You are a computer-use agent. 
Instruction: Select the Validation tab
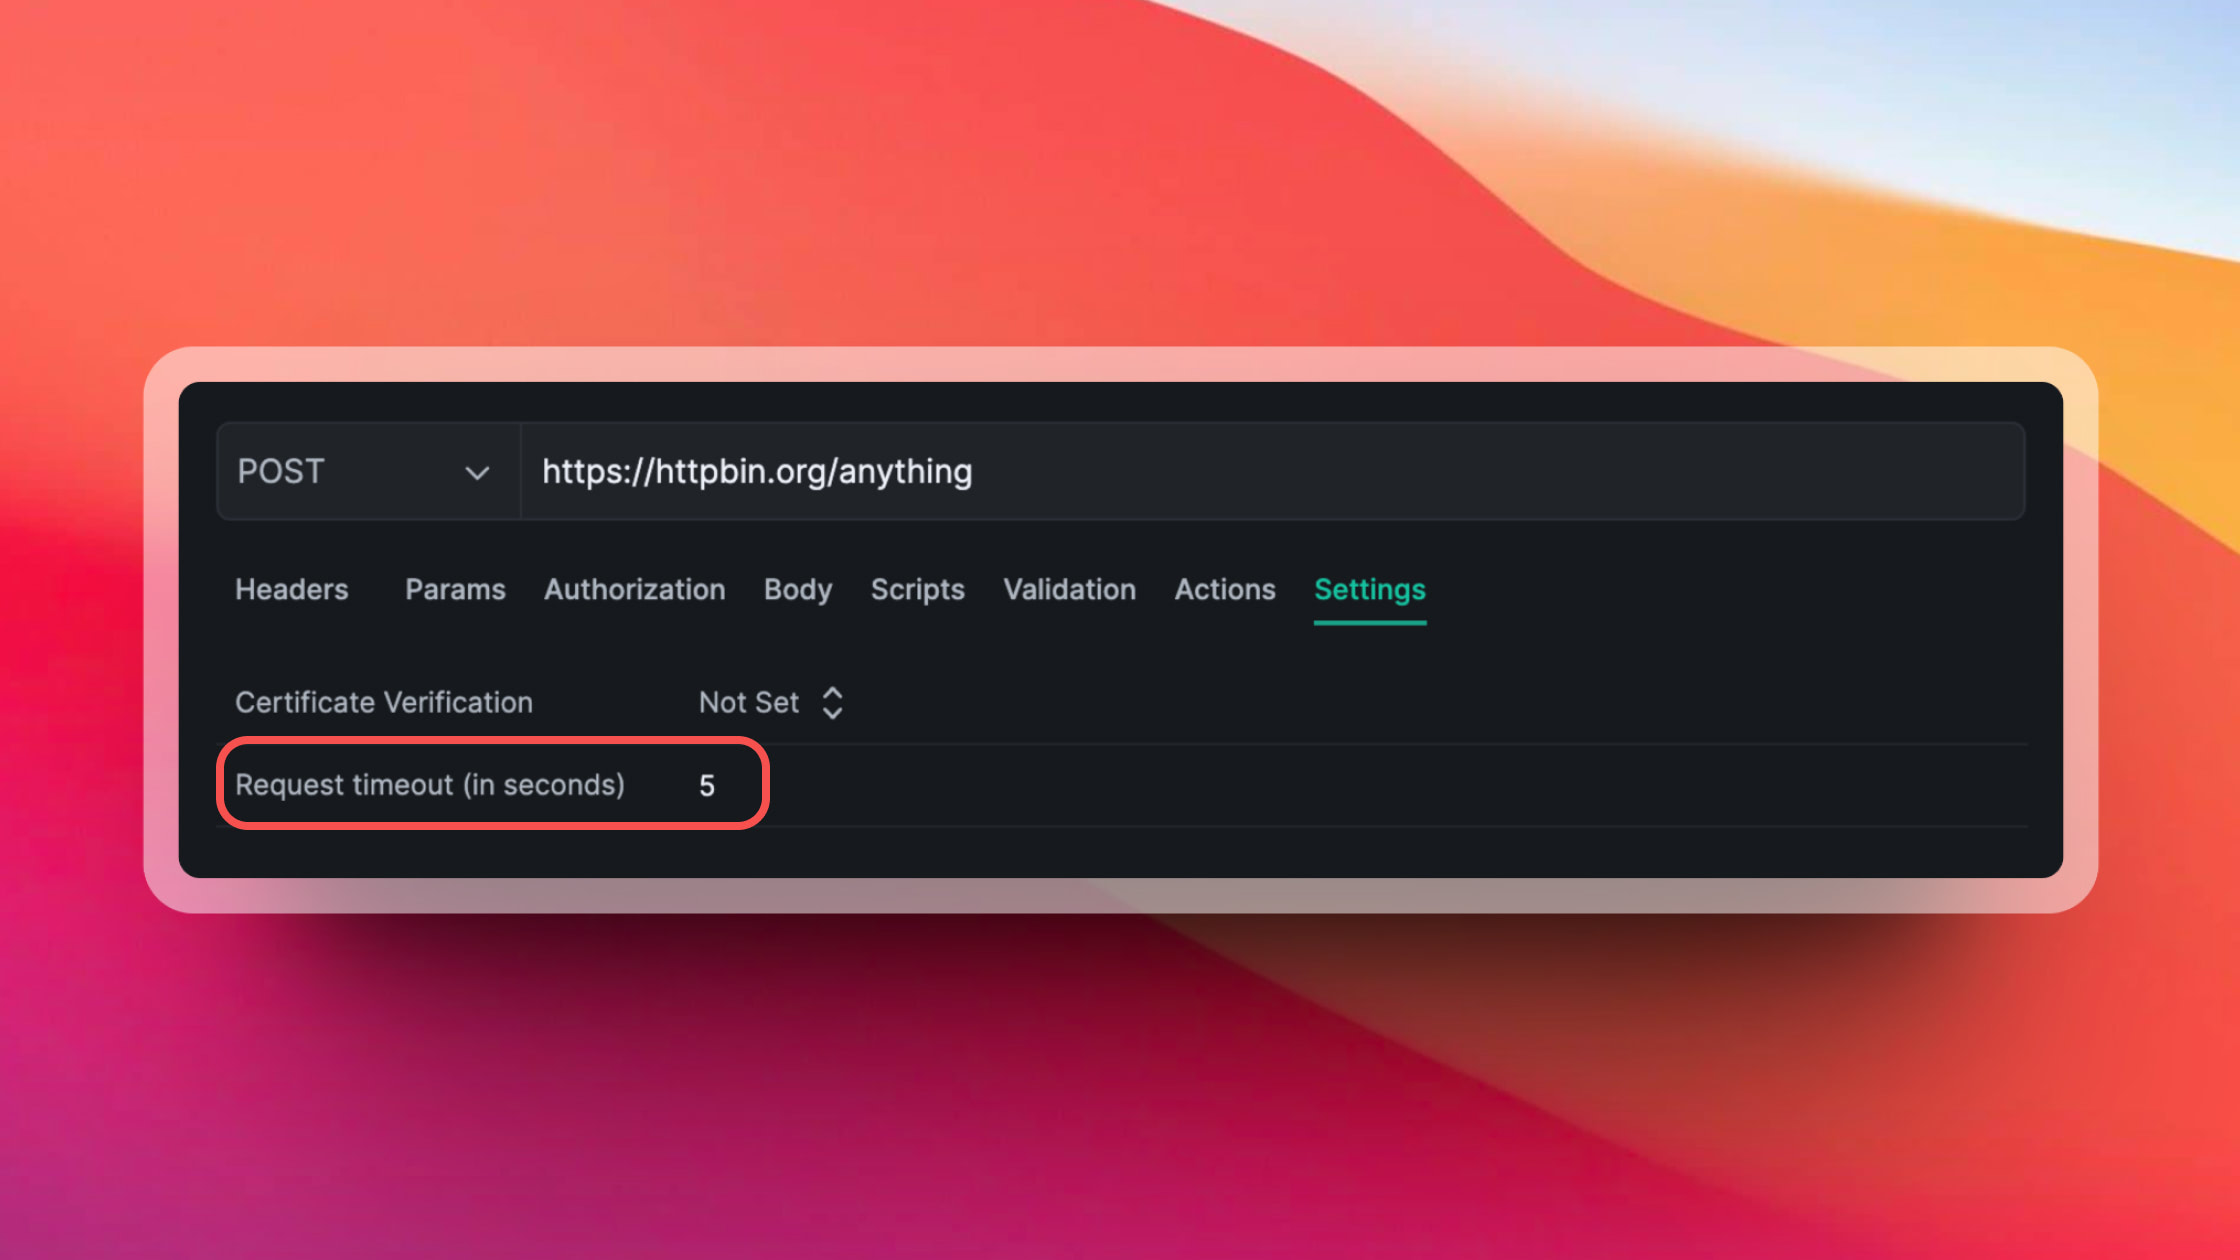click(x=1068, y=590)
